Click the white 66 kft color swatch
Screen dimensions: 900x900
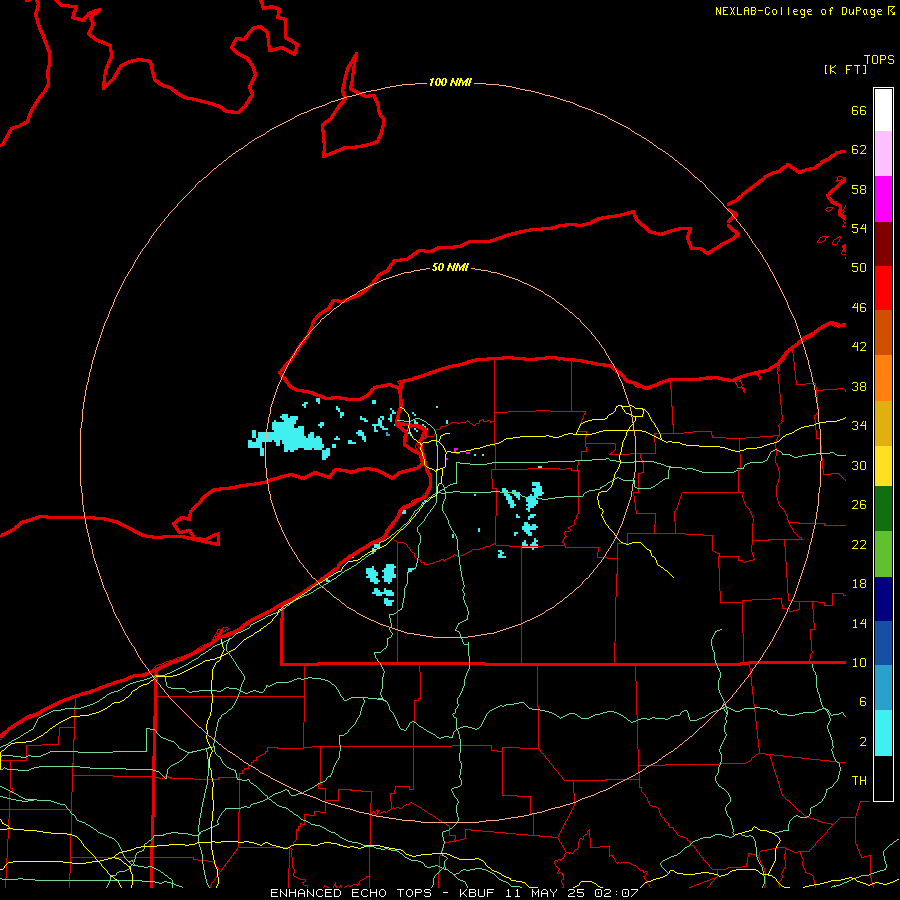click(x=883, y=110)
